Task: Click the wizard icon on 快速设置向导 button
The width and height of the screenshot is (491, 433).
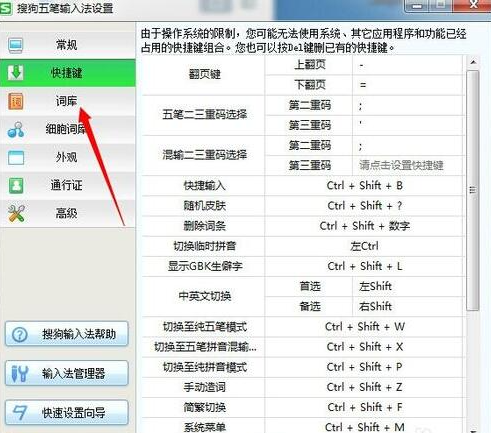Action: click(19, 413)
